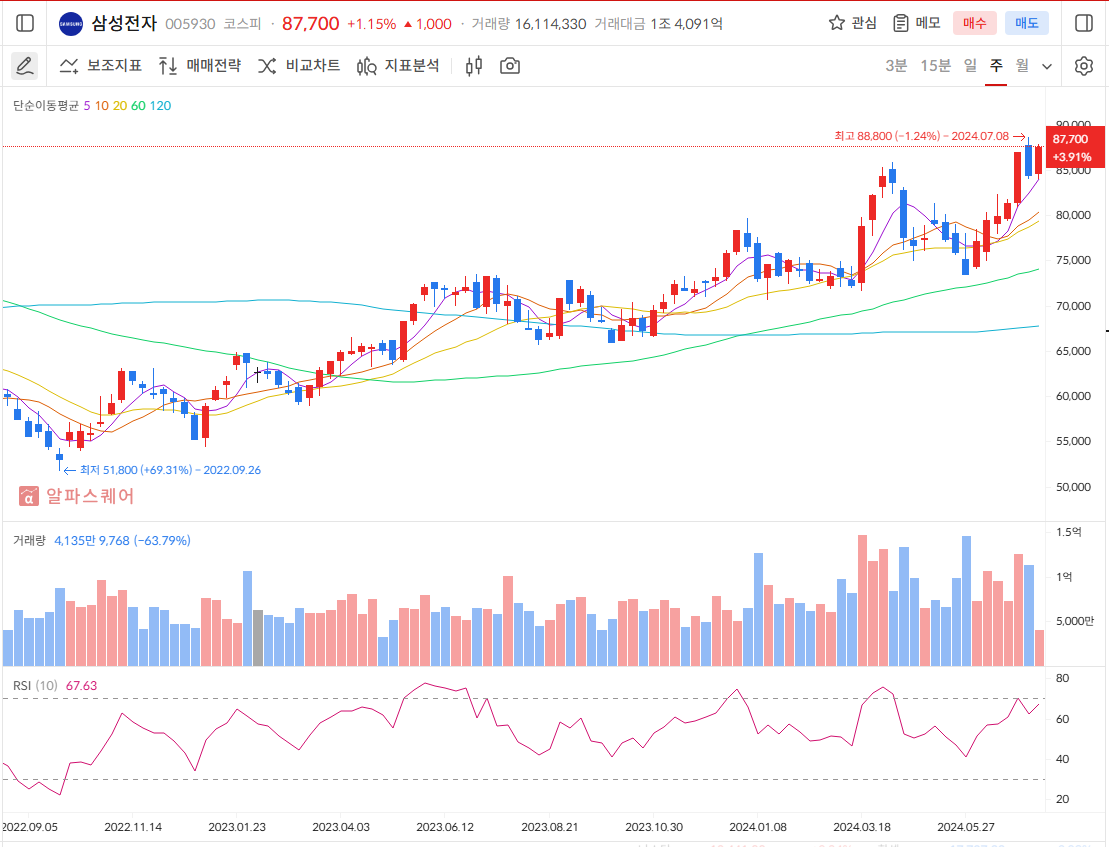1109x847 pixels.
Task: Expand the timeframe dropdown chevron
Action: pyautogui.click(x=1047, y=66)
